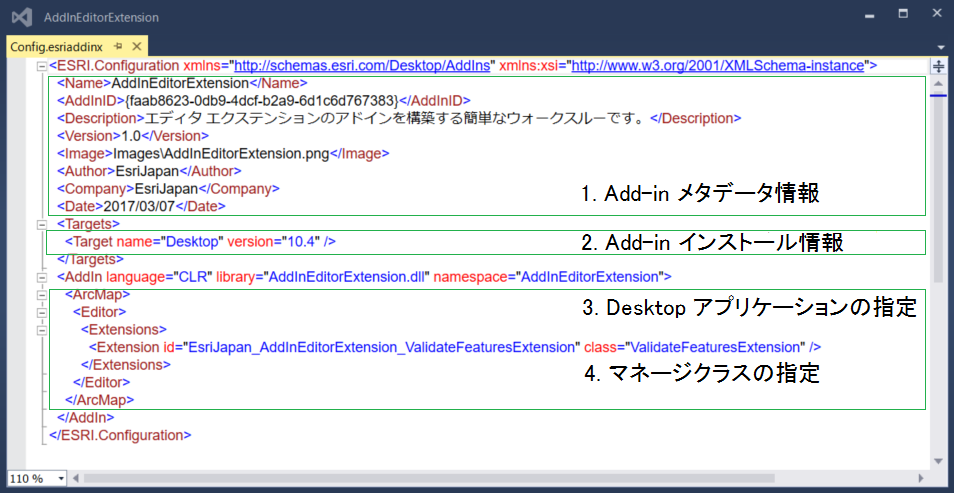Click the horizontal scrollbar left arrow

click(76, 479)
